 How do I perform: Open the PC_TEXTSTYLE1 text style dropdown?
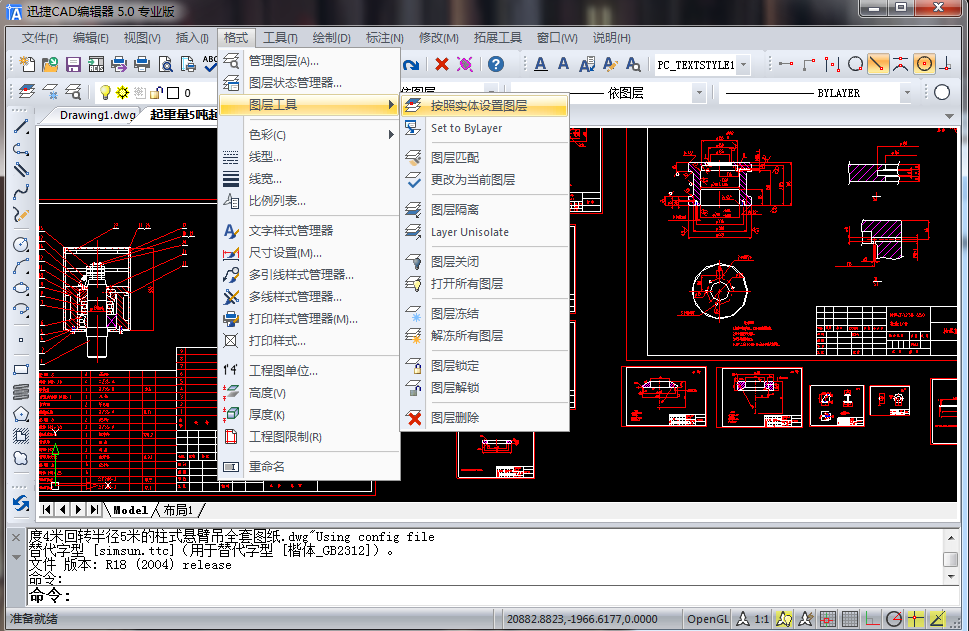click(x=744, y=65)
